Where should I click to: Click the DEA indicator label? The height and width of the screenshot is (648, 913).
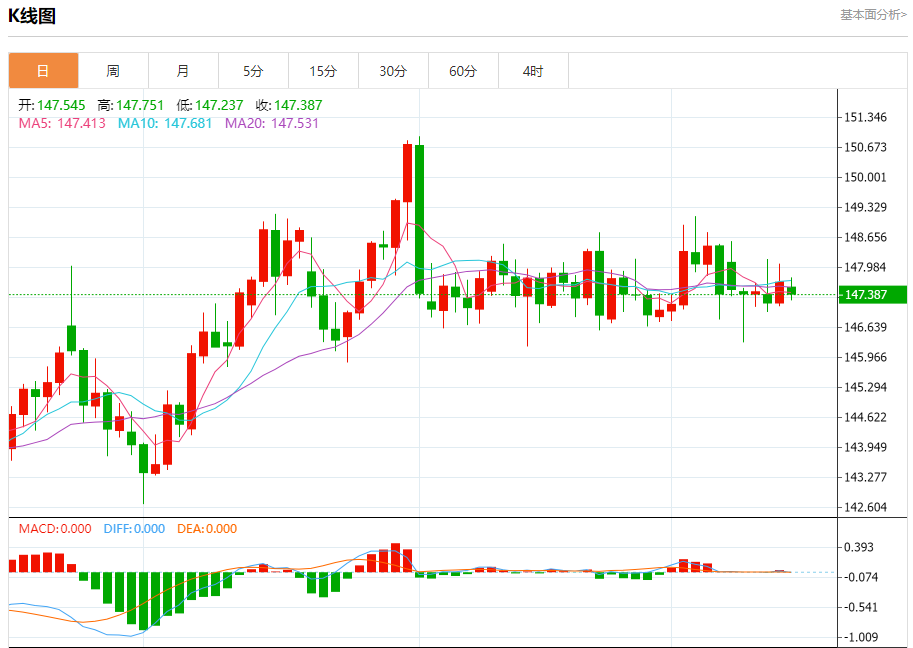click(x=207, y=529)
